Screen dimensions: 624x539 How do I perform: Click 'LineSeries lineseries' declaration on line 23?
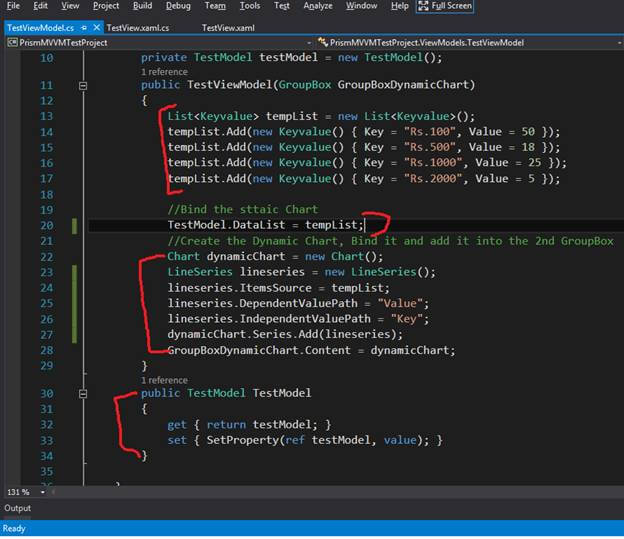click(236, 272)
